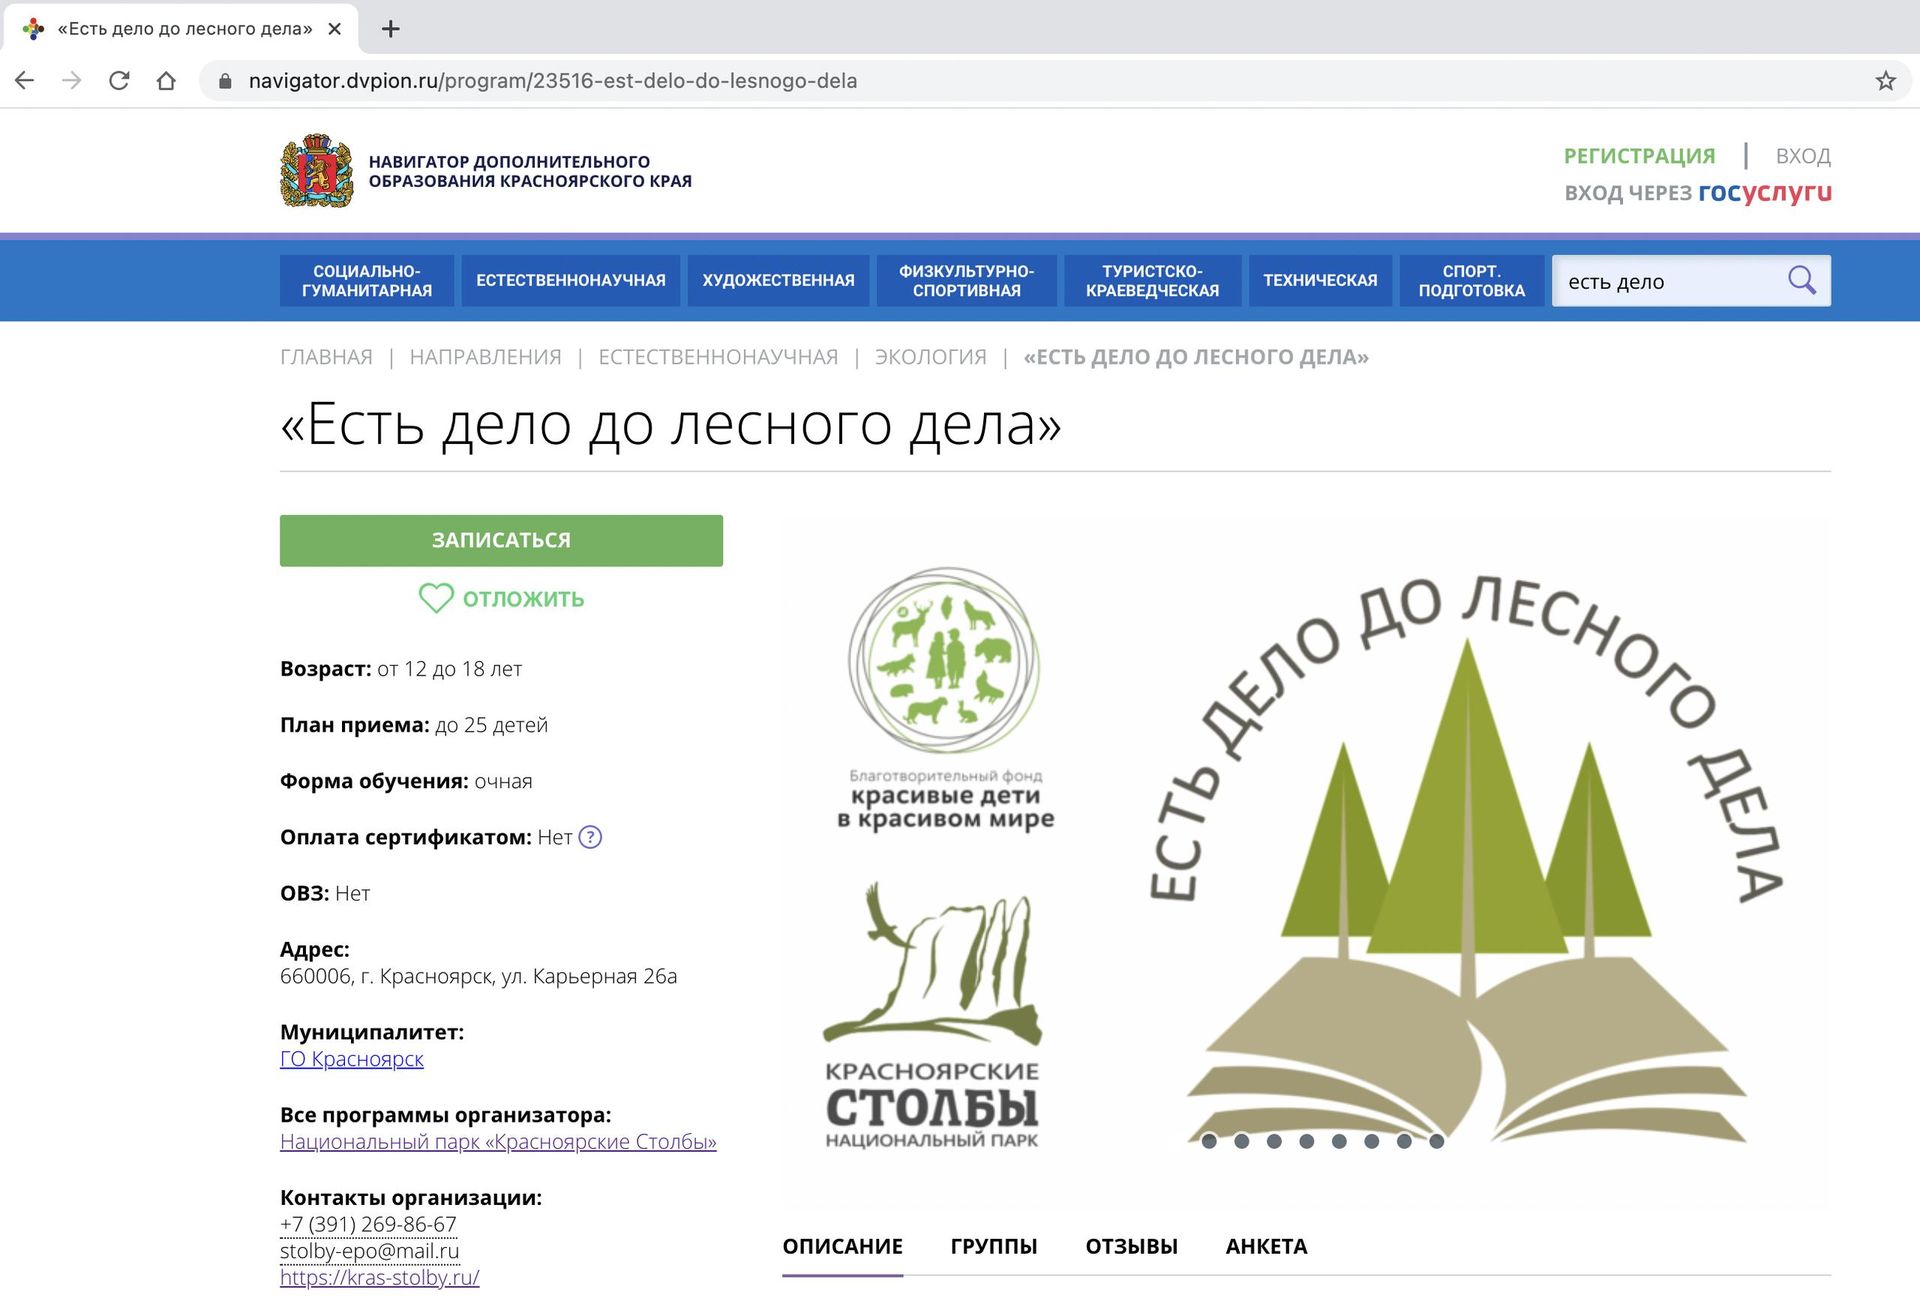Open a new browser tab
Screen dimensions: 1920x1298
tap(391, 29)
